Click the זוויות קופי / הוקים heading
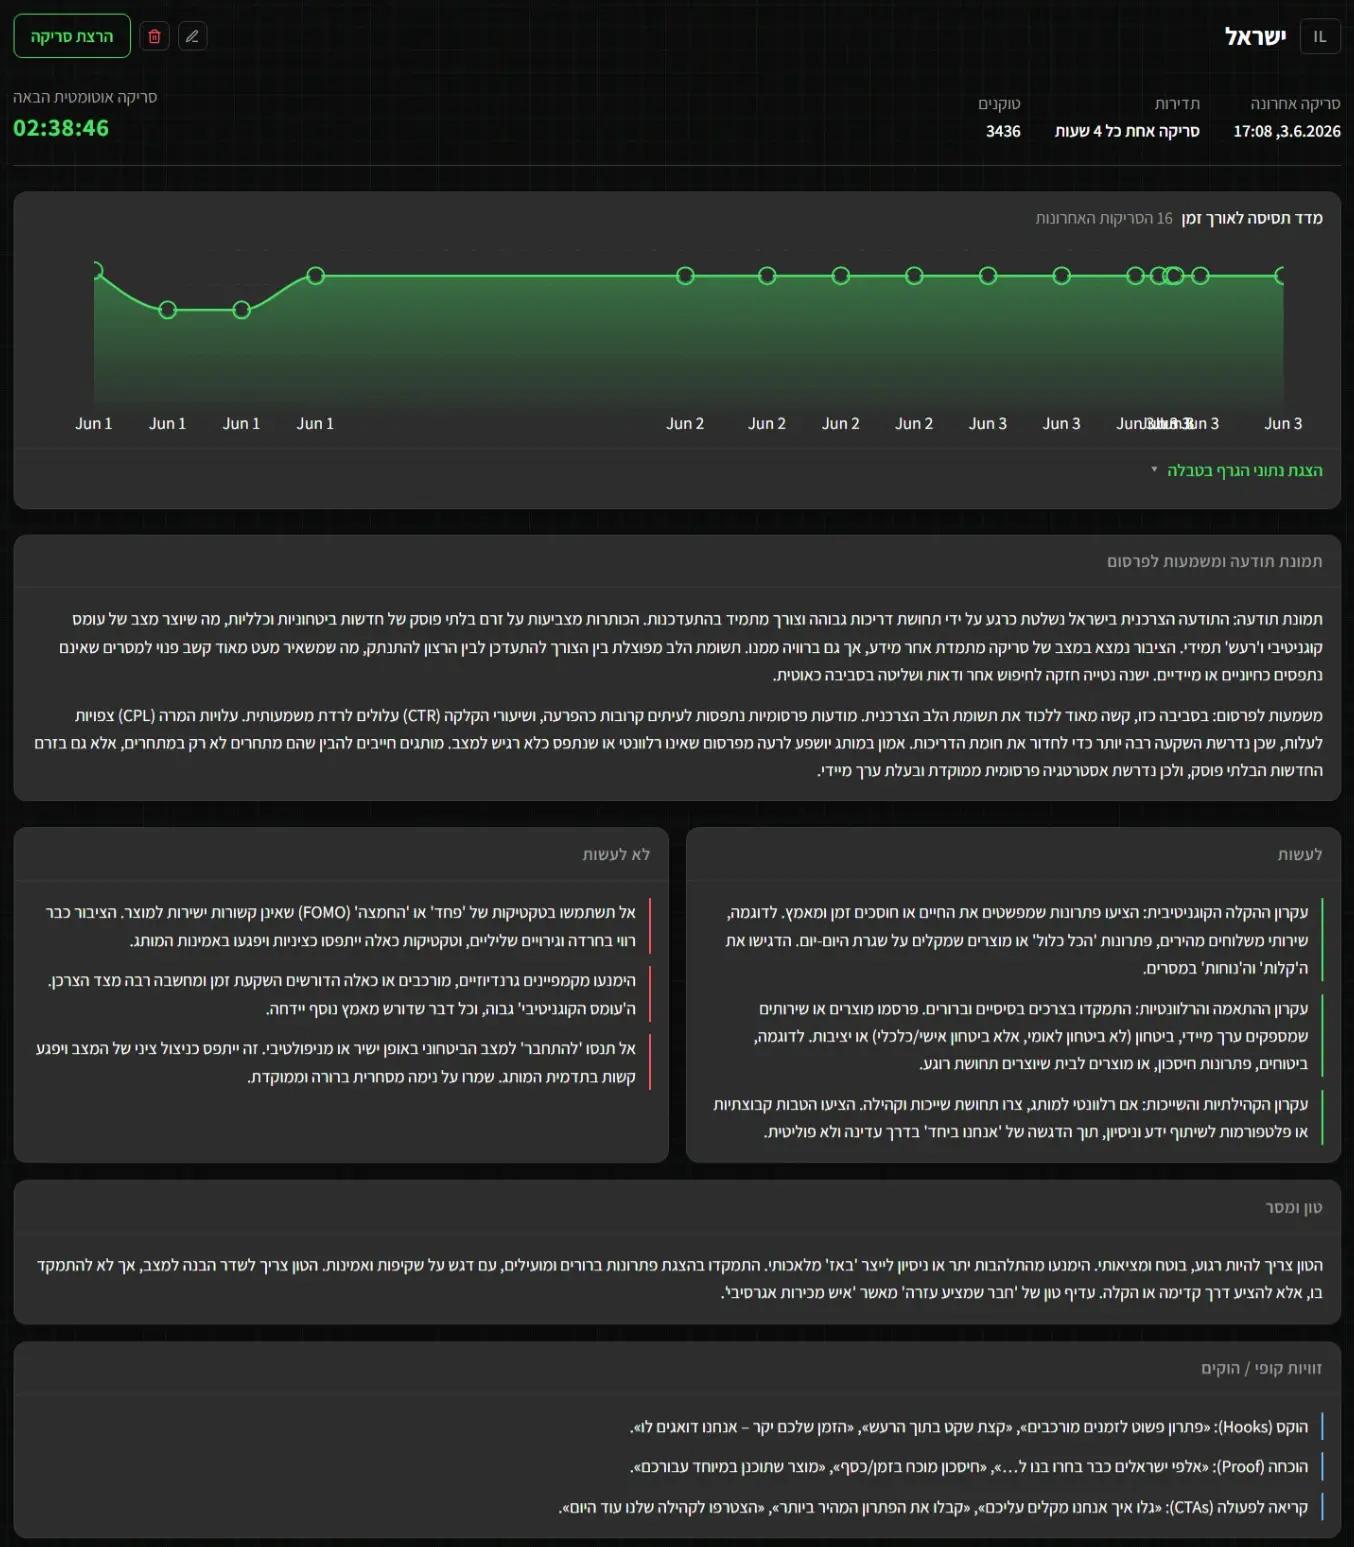This screenshot has height=1547, width=1354. tap(1261, 1368)
